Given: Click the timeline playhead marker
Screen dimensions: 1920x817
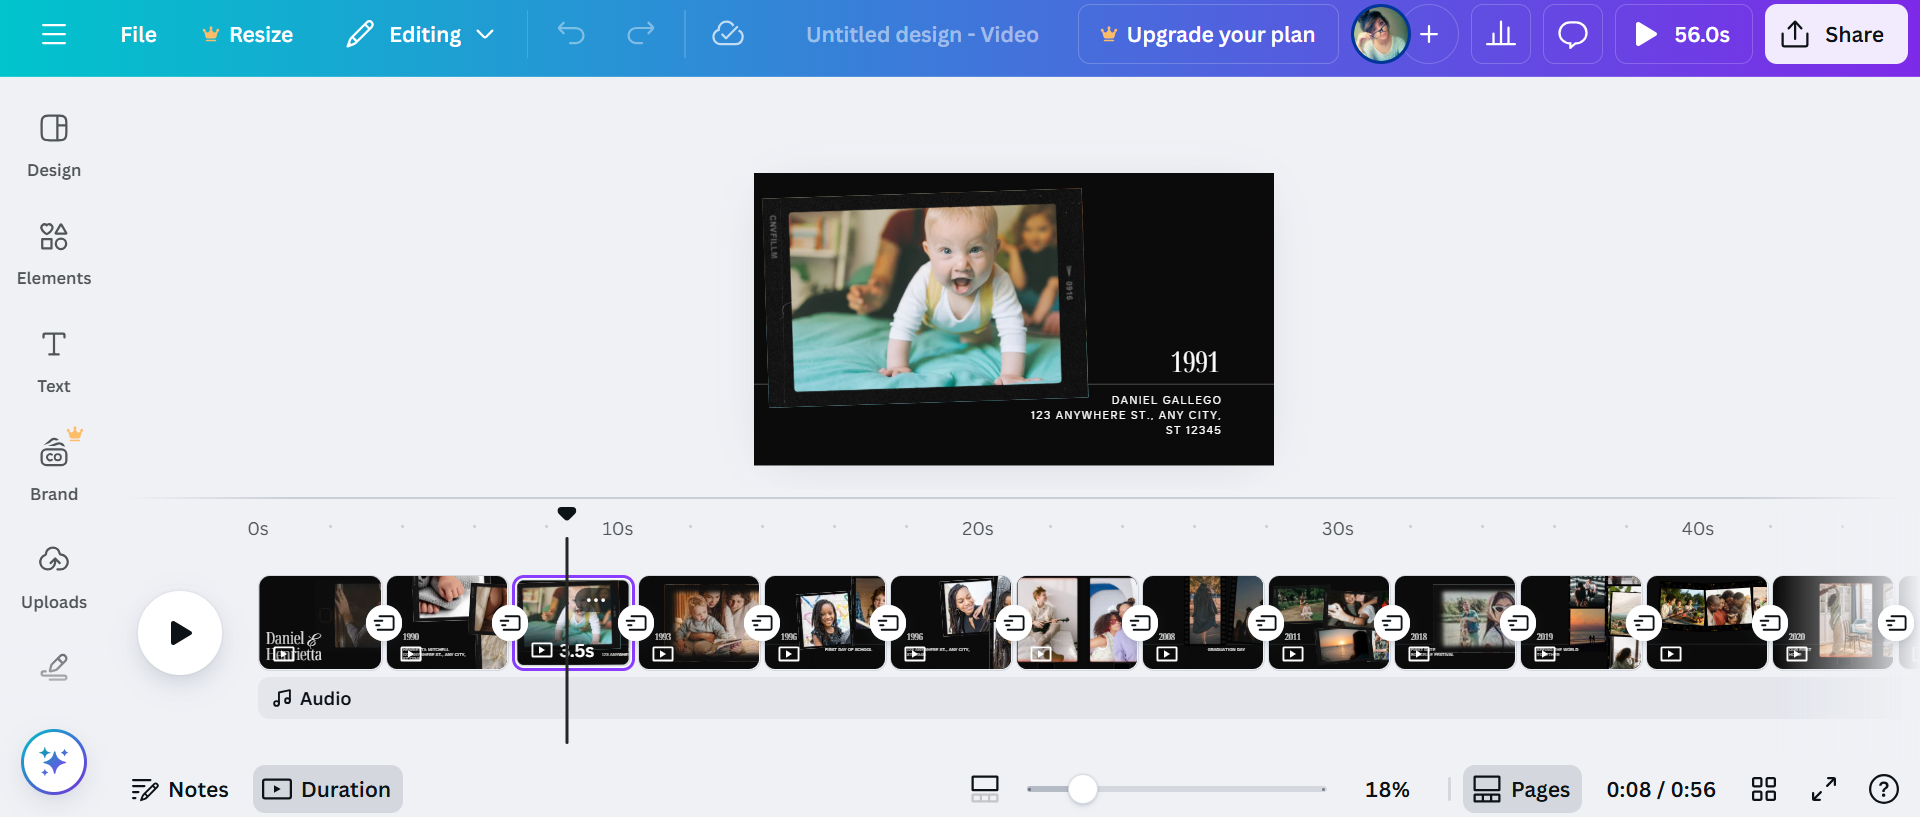Looking at the screenshot, I should (x=567, y=514).
